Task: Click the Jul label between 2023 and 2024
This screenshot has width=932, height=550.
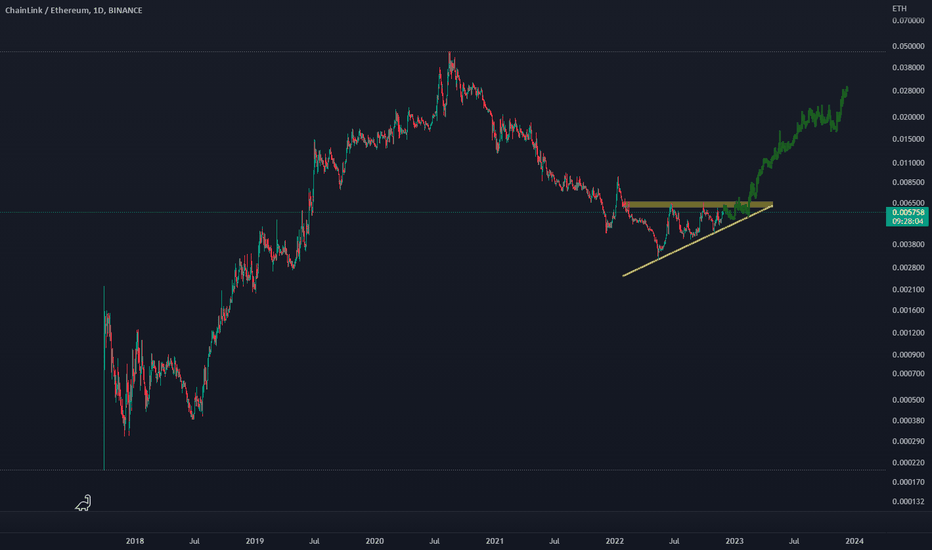Action: (794, 541)
